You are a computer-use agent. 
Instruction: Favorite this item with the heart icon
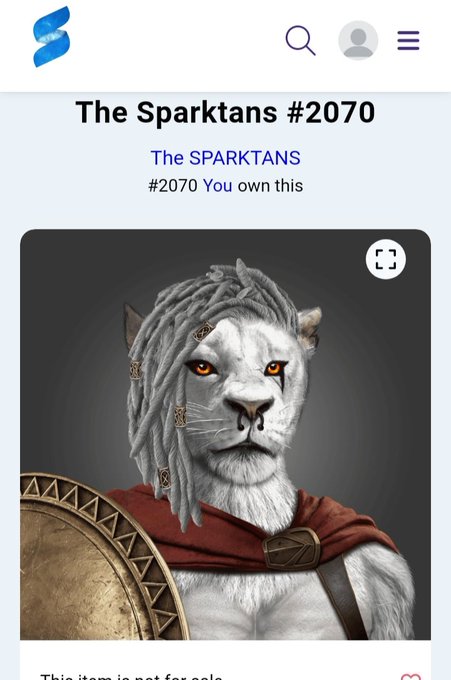pyautogui.click(x=411, y=676)
